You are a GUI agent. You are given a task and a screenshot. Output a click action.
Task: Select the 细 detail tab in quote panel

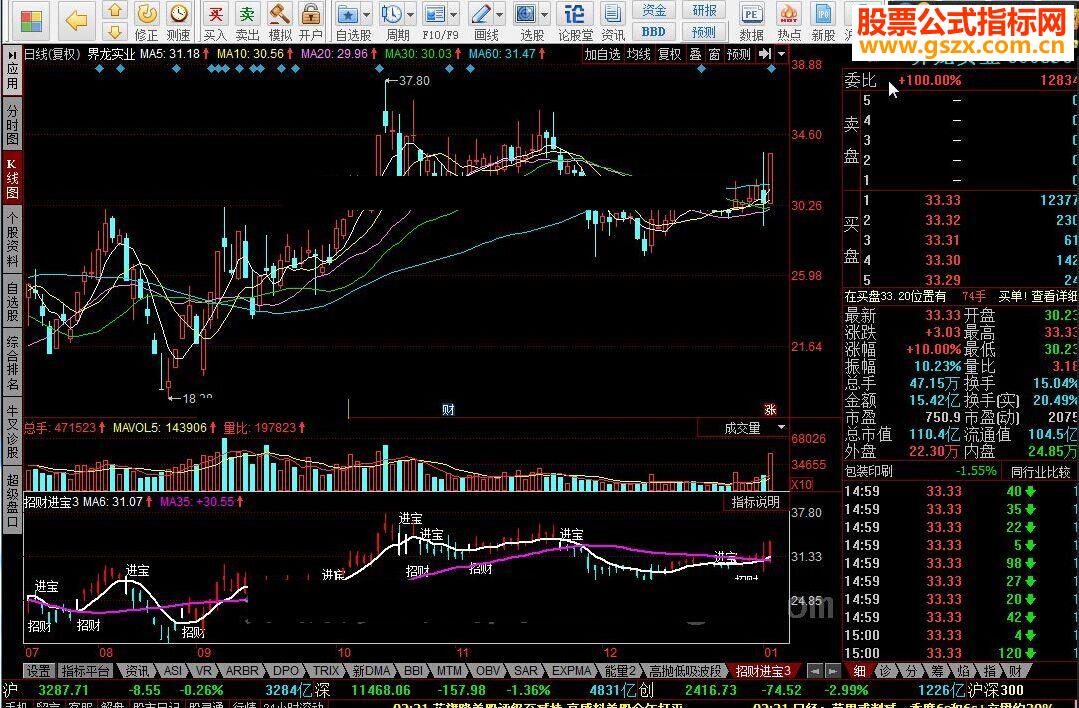pyautogui.click(x=859, y=670)
